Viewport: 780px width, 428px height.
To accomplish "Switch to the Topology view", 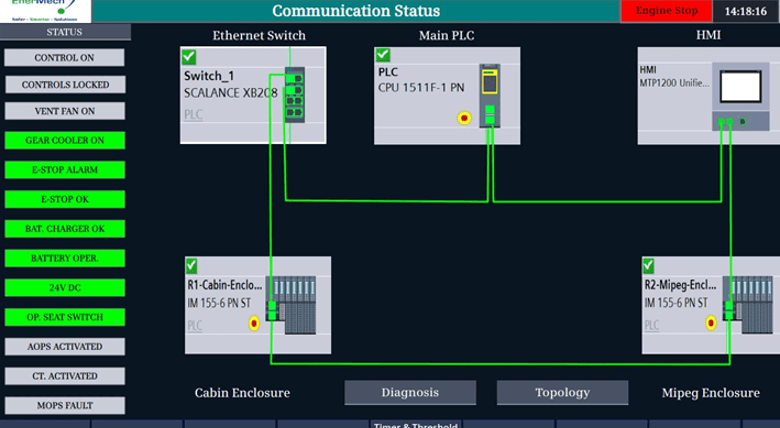I will 562,393.
